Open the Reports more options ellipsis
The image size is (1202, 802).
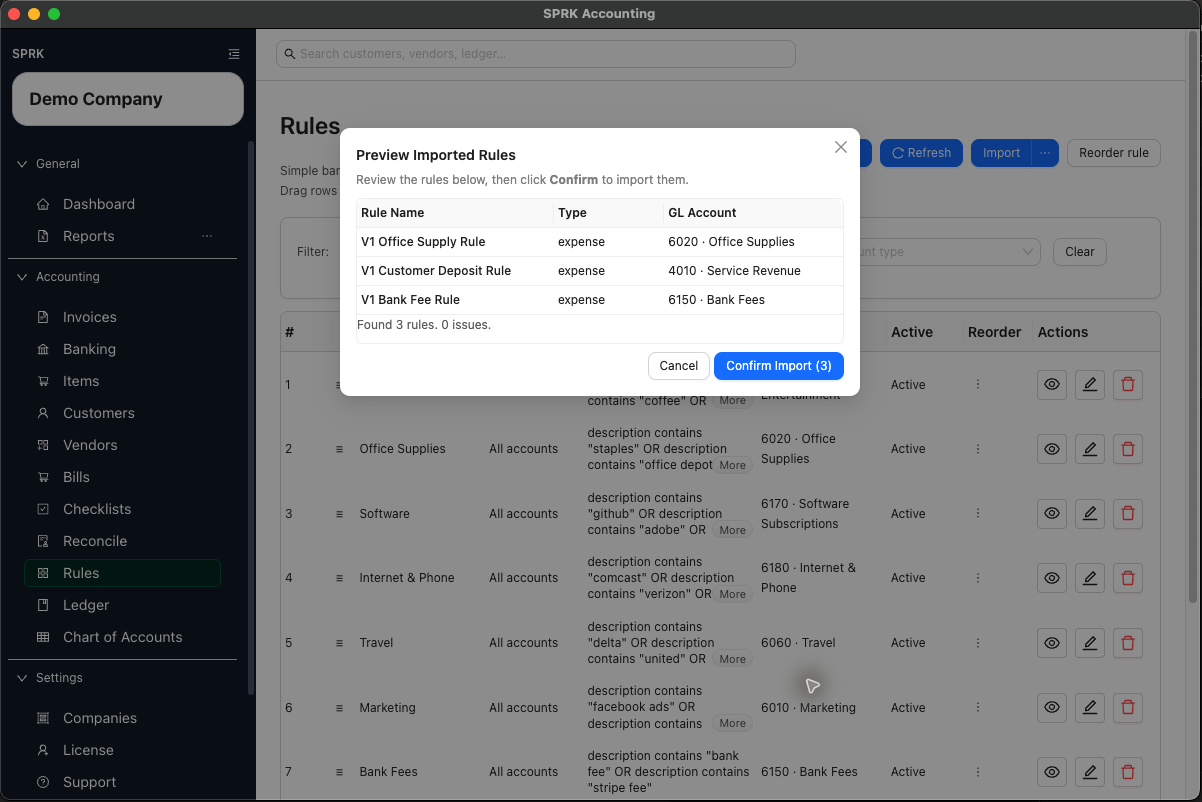[207, 236]
